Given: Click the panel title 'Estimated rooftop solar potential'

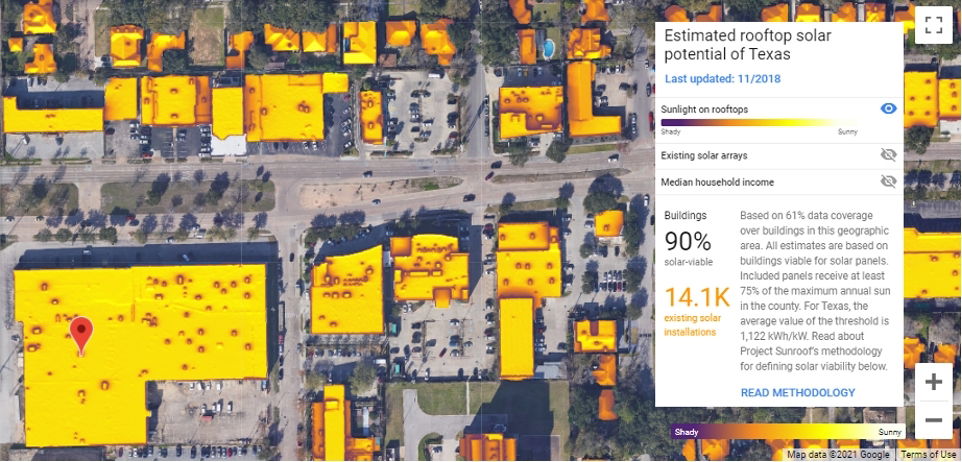Looking at the screenshot, I should 747,44.
